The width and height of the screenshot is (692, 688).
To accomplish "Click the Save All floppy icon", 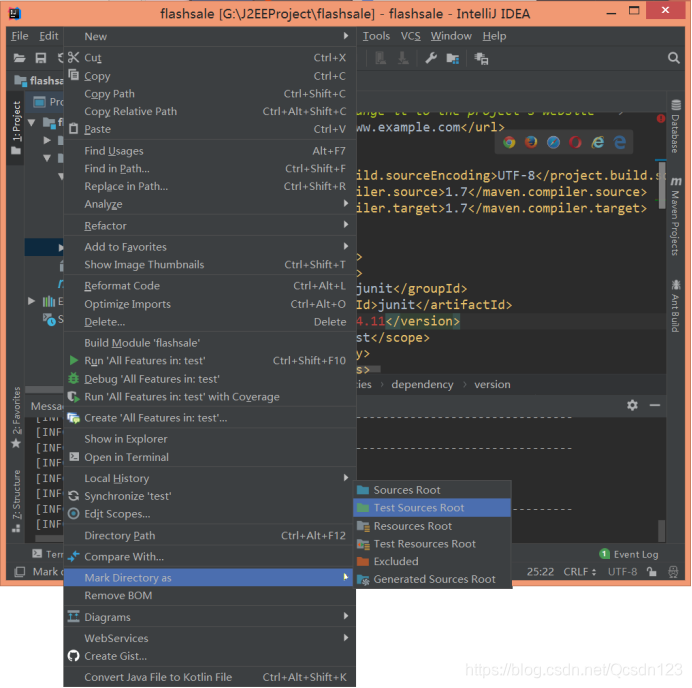I will tap(41, 58).
